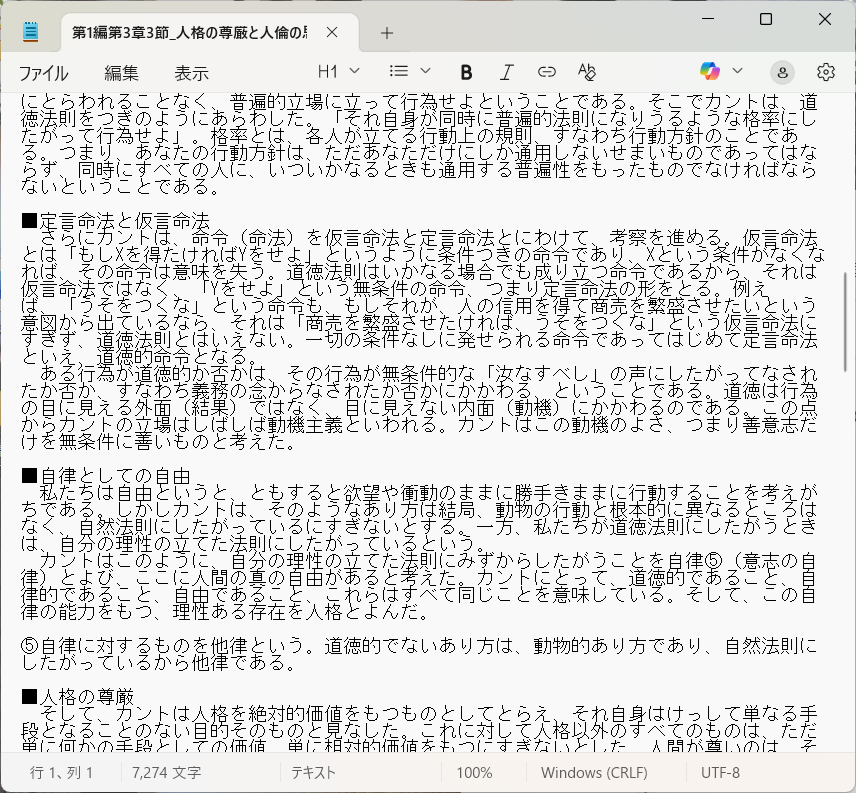Expand the chevron next to Copilot
856x793 pixels.
(738, 71)
